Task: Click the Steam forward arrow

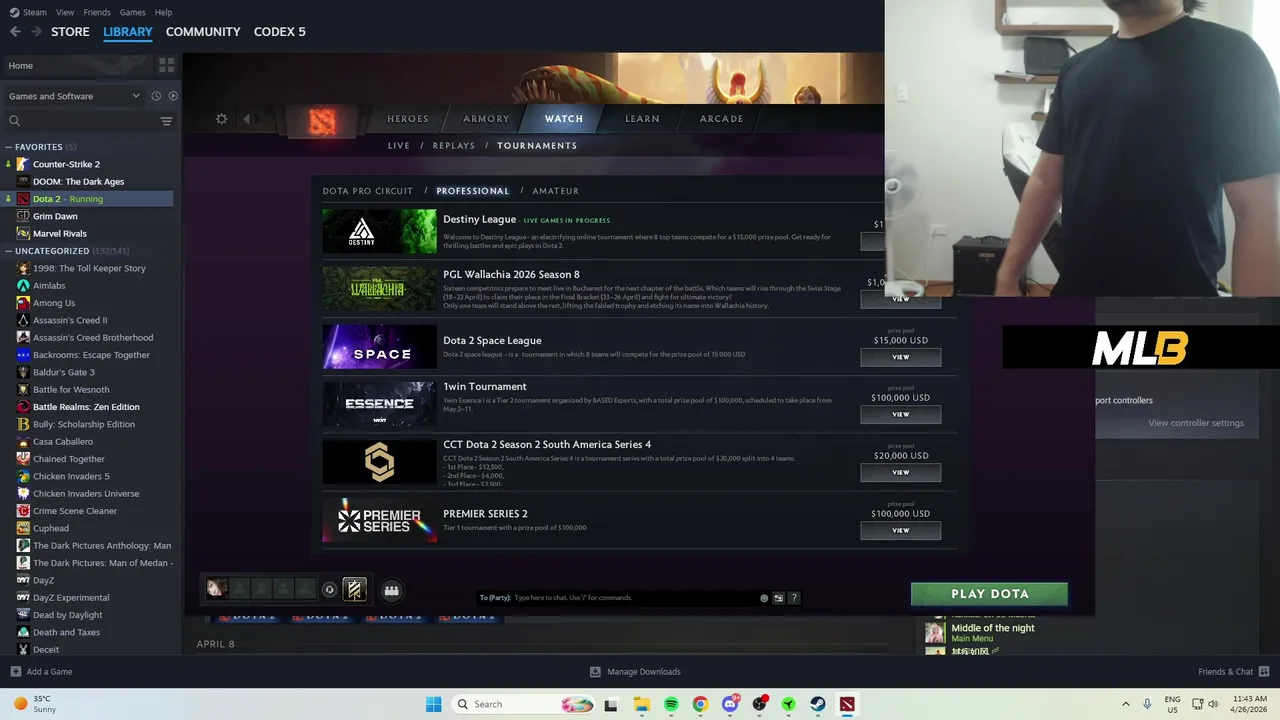Action: click(37, 32)
